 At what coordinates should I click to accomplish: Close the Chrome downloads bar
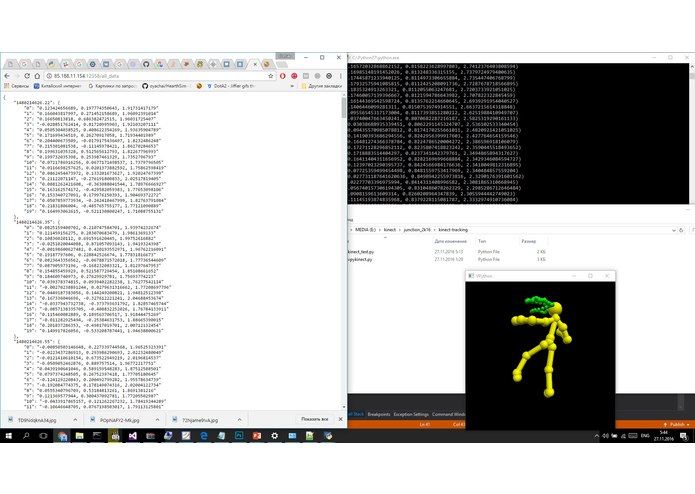click(340, 419)
